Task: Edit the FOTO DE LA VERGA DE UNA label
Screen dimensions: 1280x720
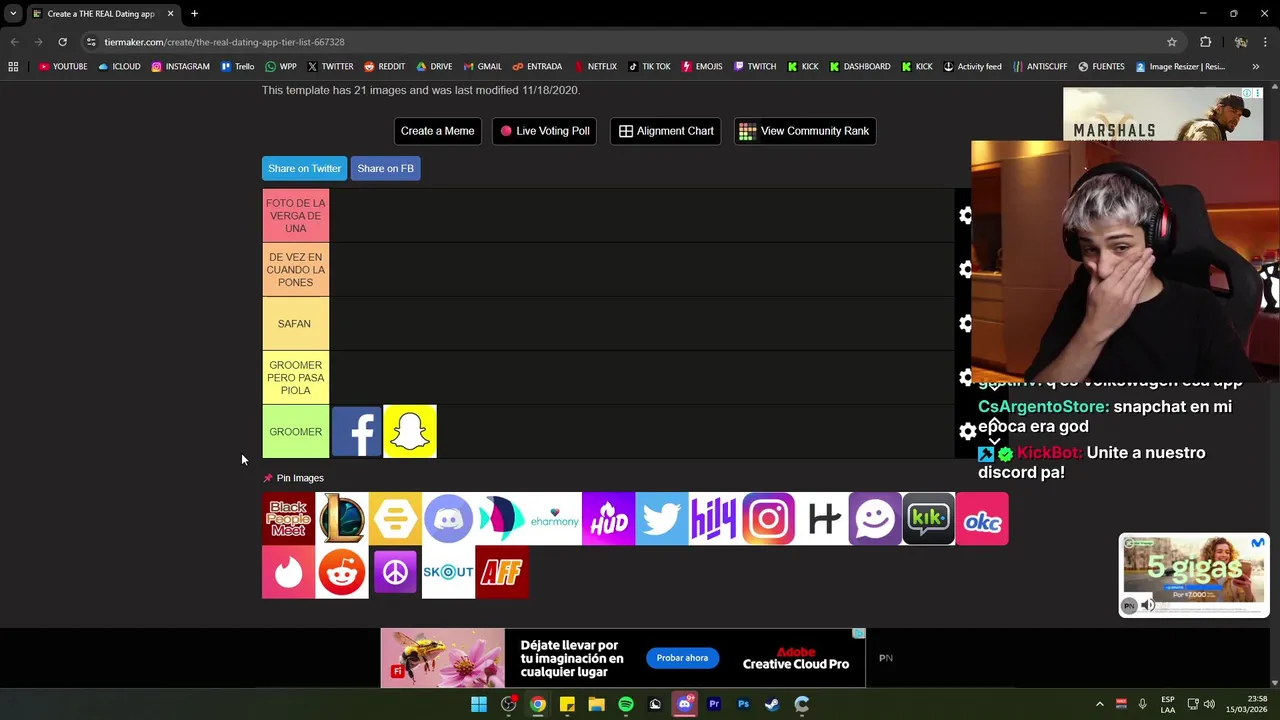Action: click(x=295, y=216)
